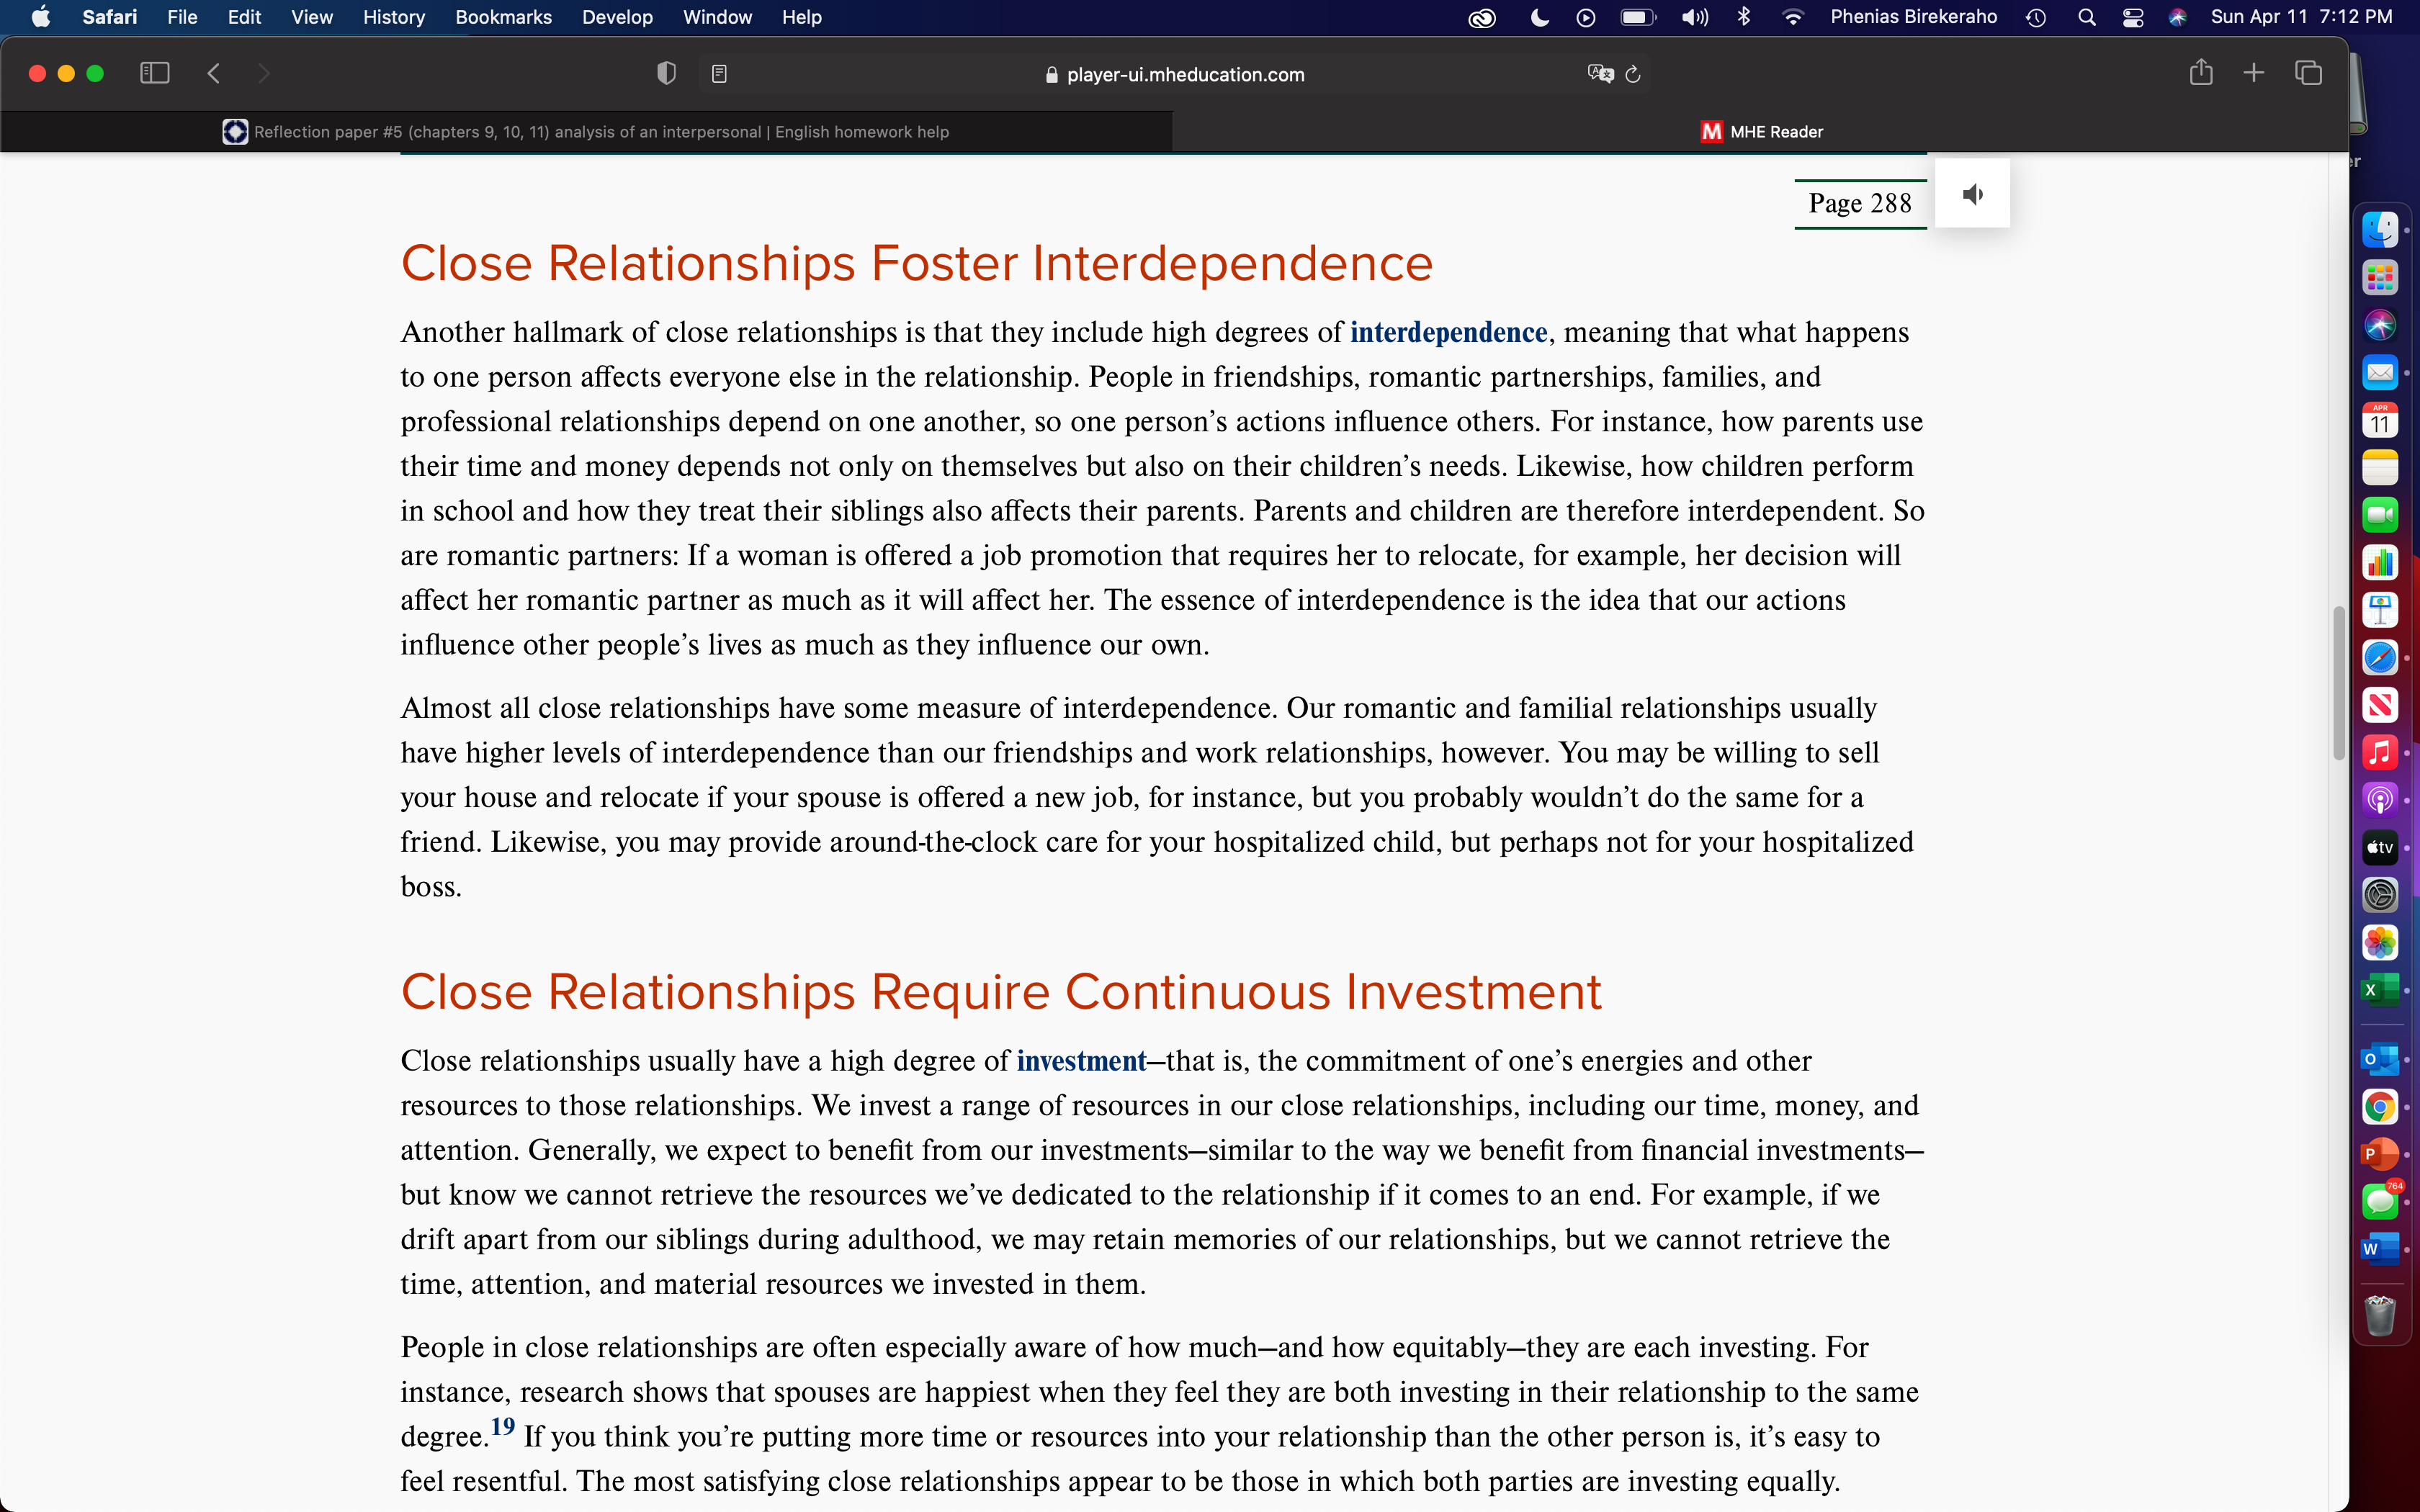Click the Wi-Fi status icon
2420x1512 pixels.
(1793, 17)
